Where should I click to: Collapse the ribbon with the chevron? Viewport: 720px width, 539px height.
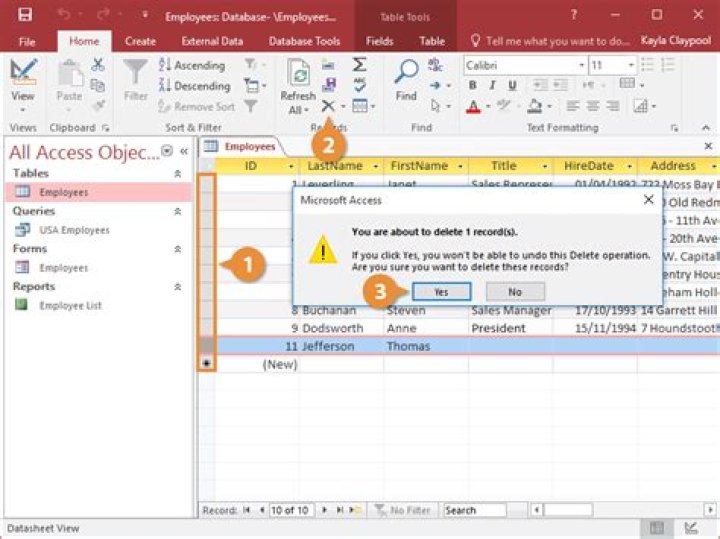point(706,128)
